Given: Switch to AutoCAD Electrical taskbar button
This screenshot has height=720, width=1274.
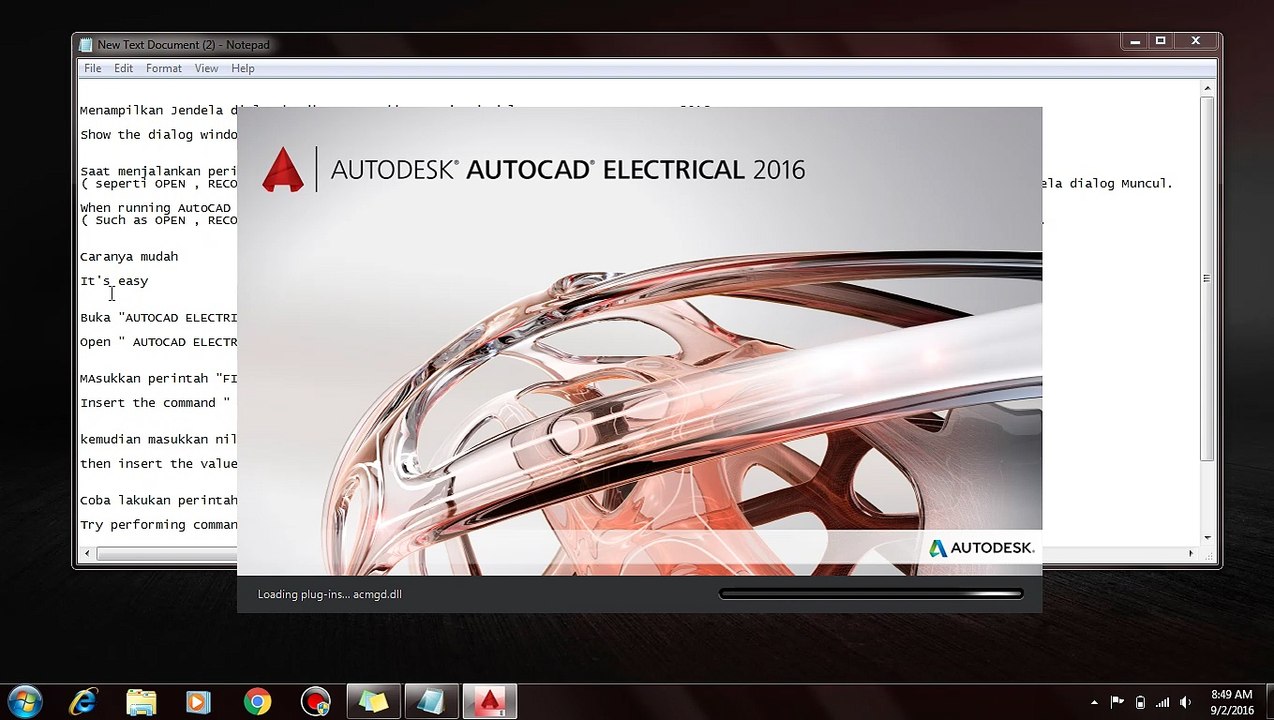Looking at the screenshot, I should click(489, 702).
